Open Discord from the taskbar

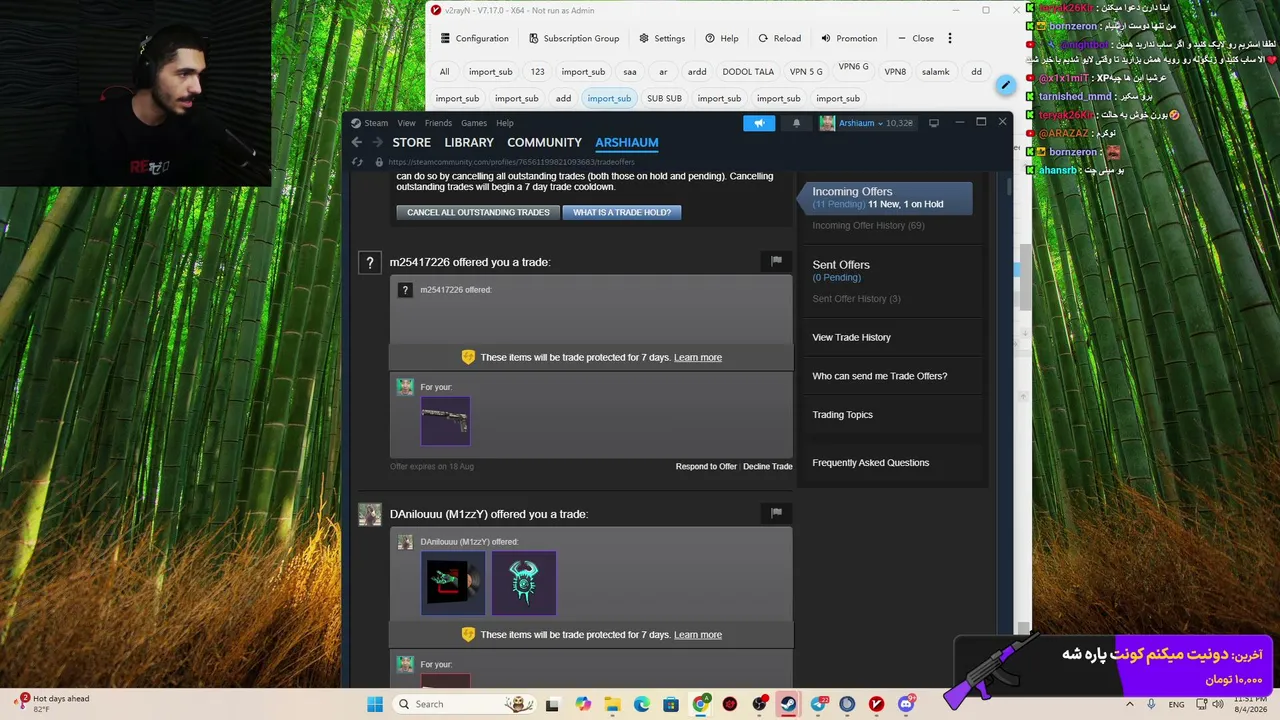pyautogui.click(x=906, y=704)
